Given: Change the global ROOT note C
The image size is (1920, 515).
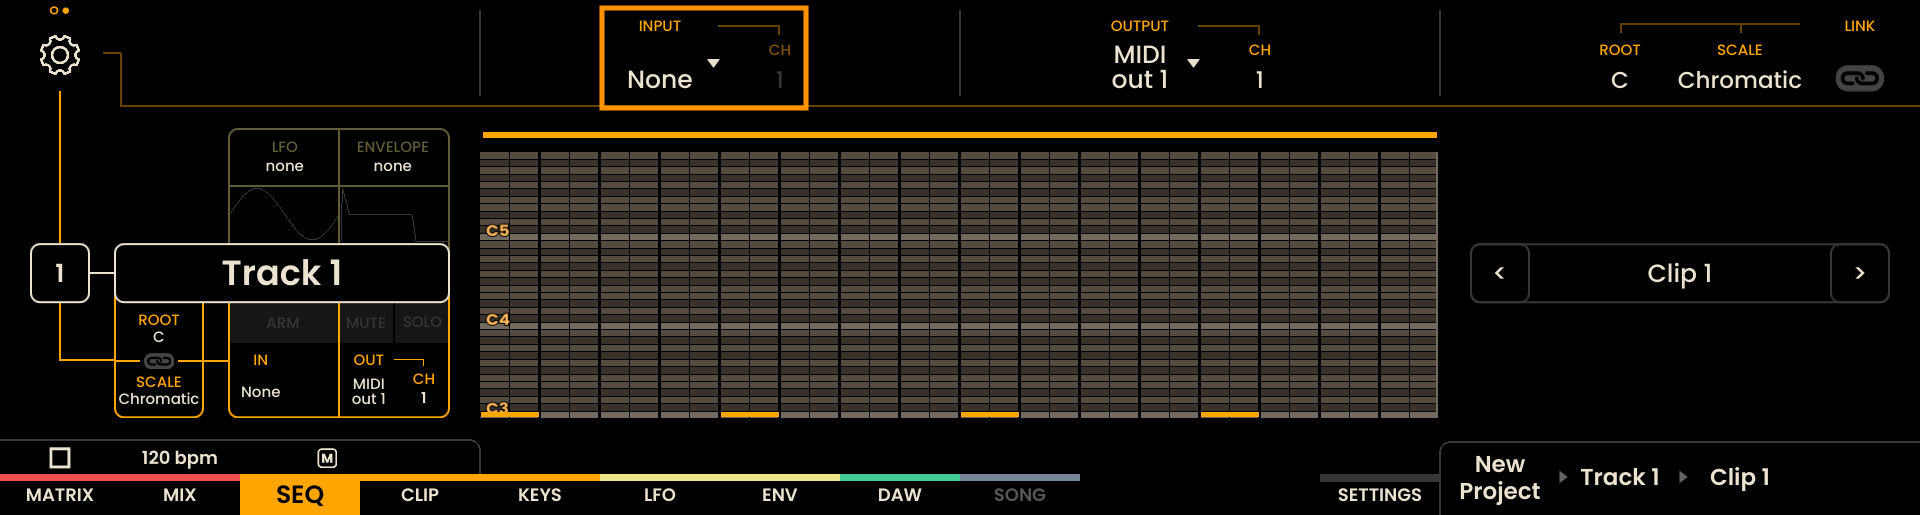Looking at the screenshot, I should click(1620, 80).
